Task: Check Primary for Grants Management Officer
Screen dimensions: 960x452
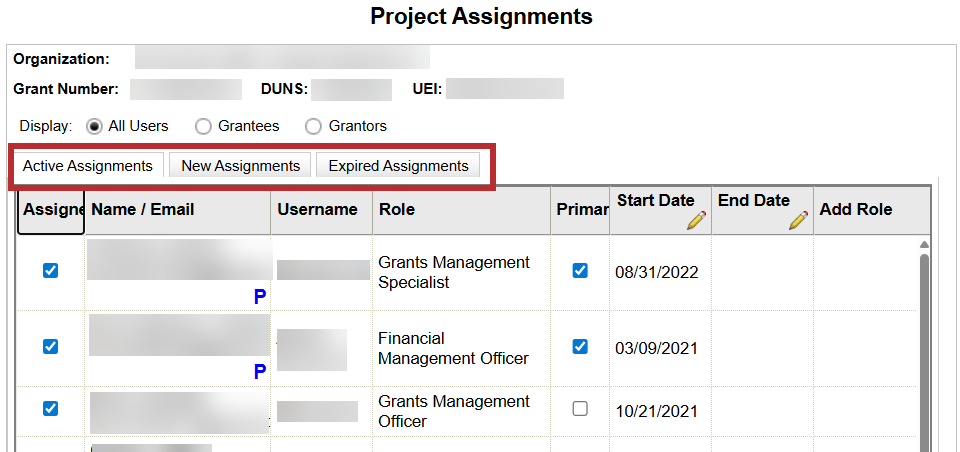Action: tap(580, 409)
